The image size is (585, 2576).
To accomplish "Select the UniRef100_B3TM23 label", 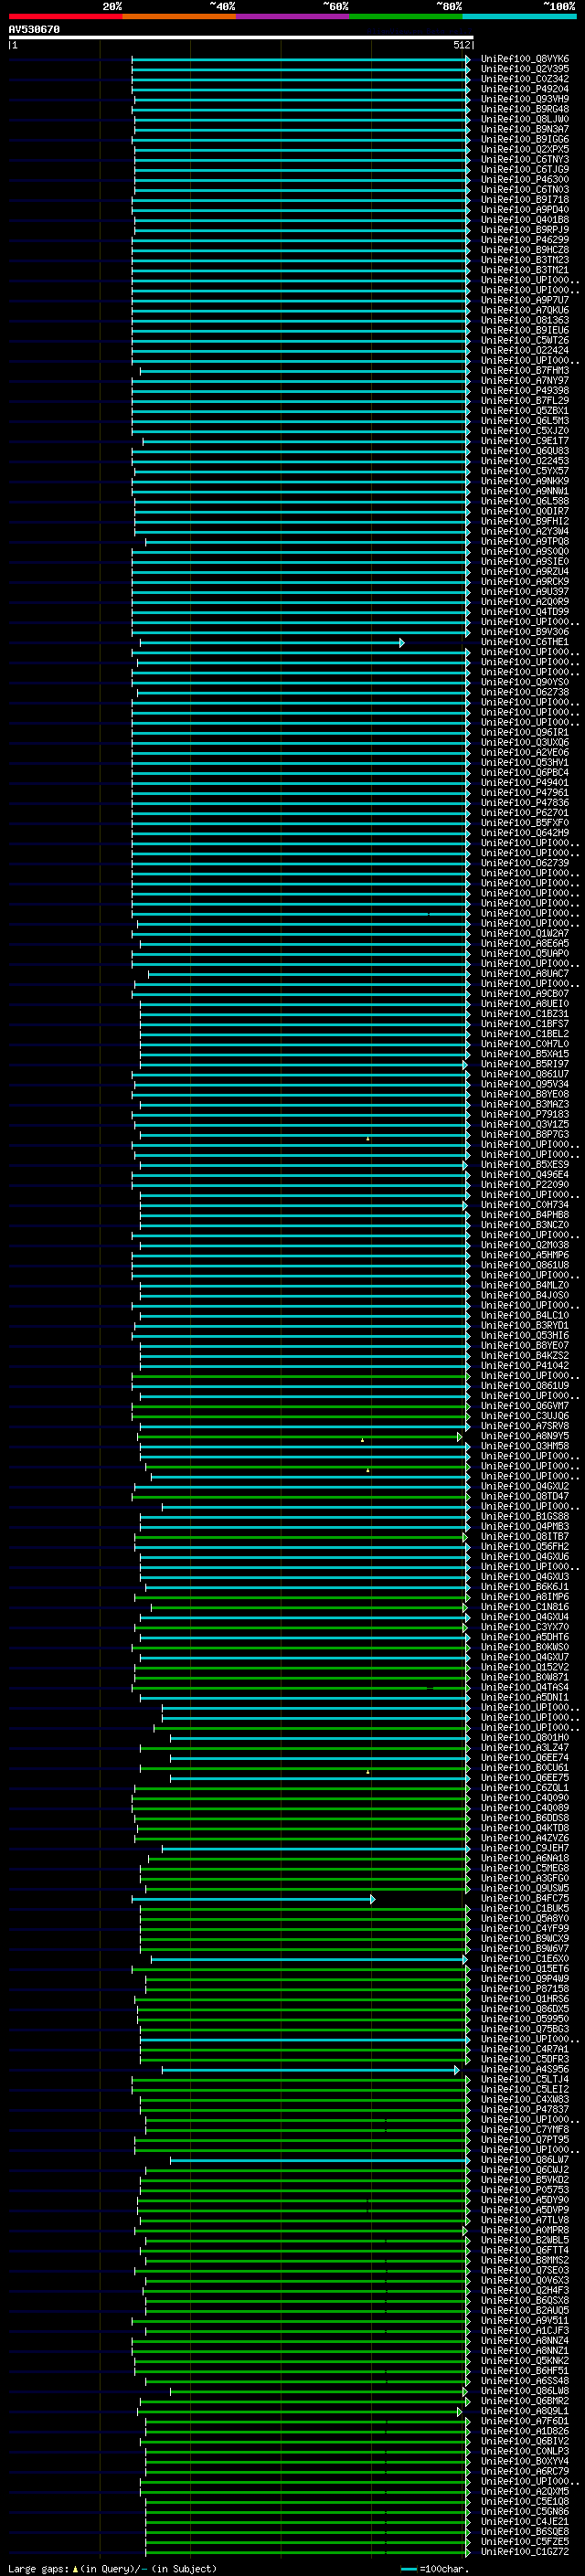I will 525,260.
